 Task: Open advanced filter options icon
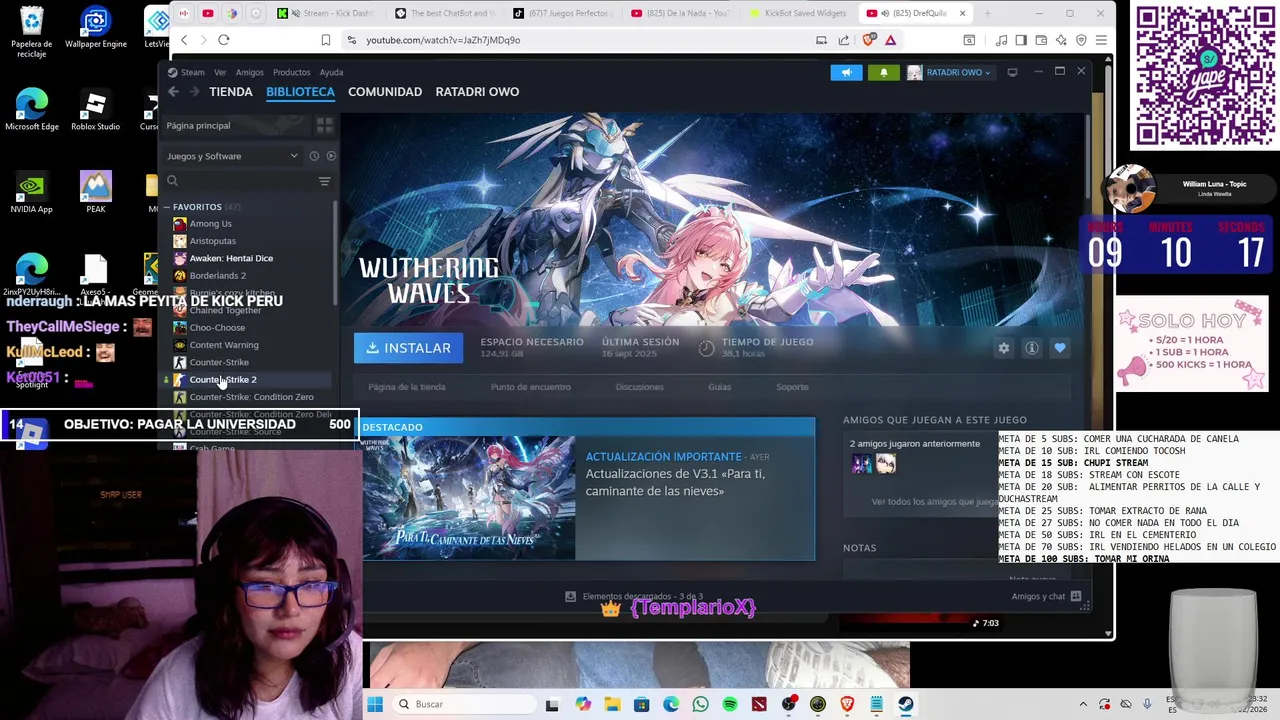pyautogui.click(x=324, y=181)
